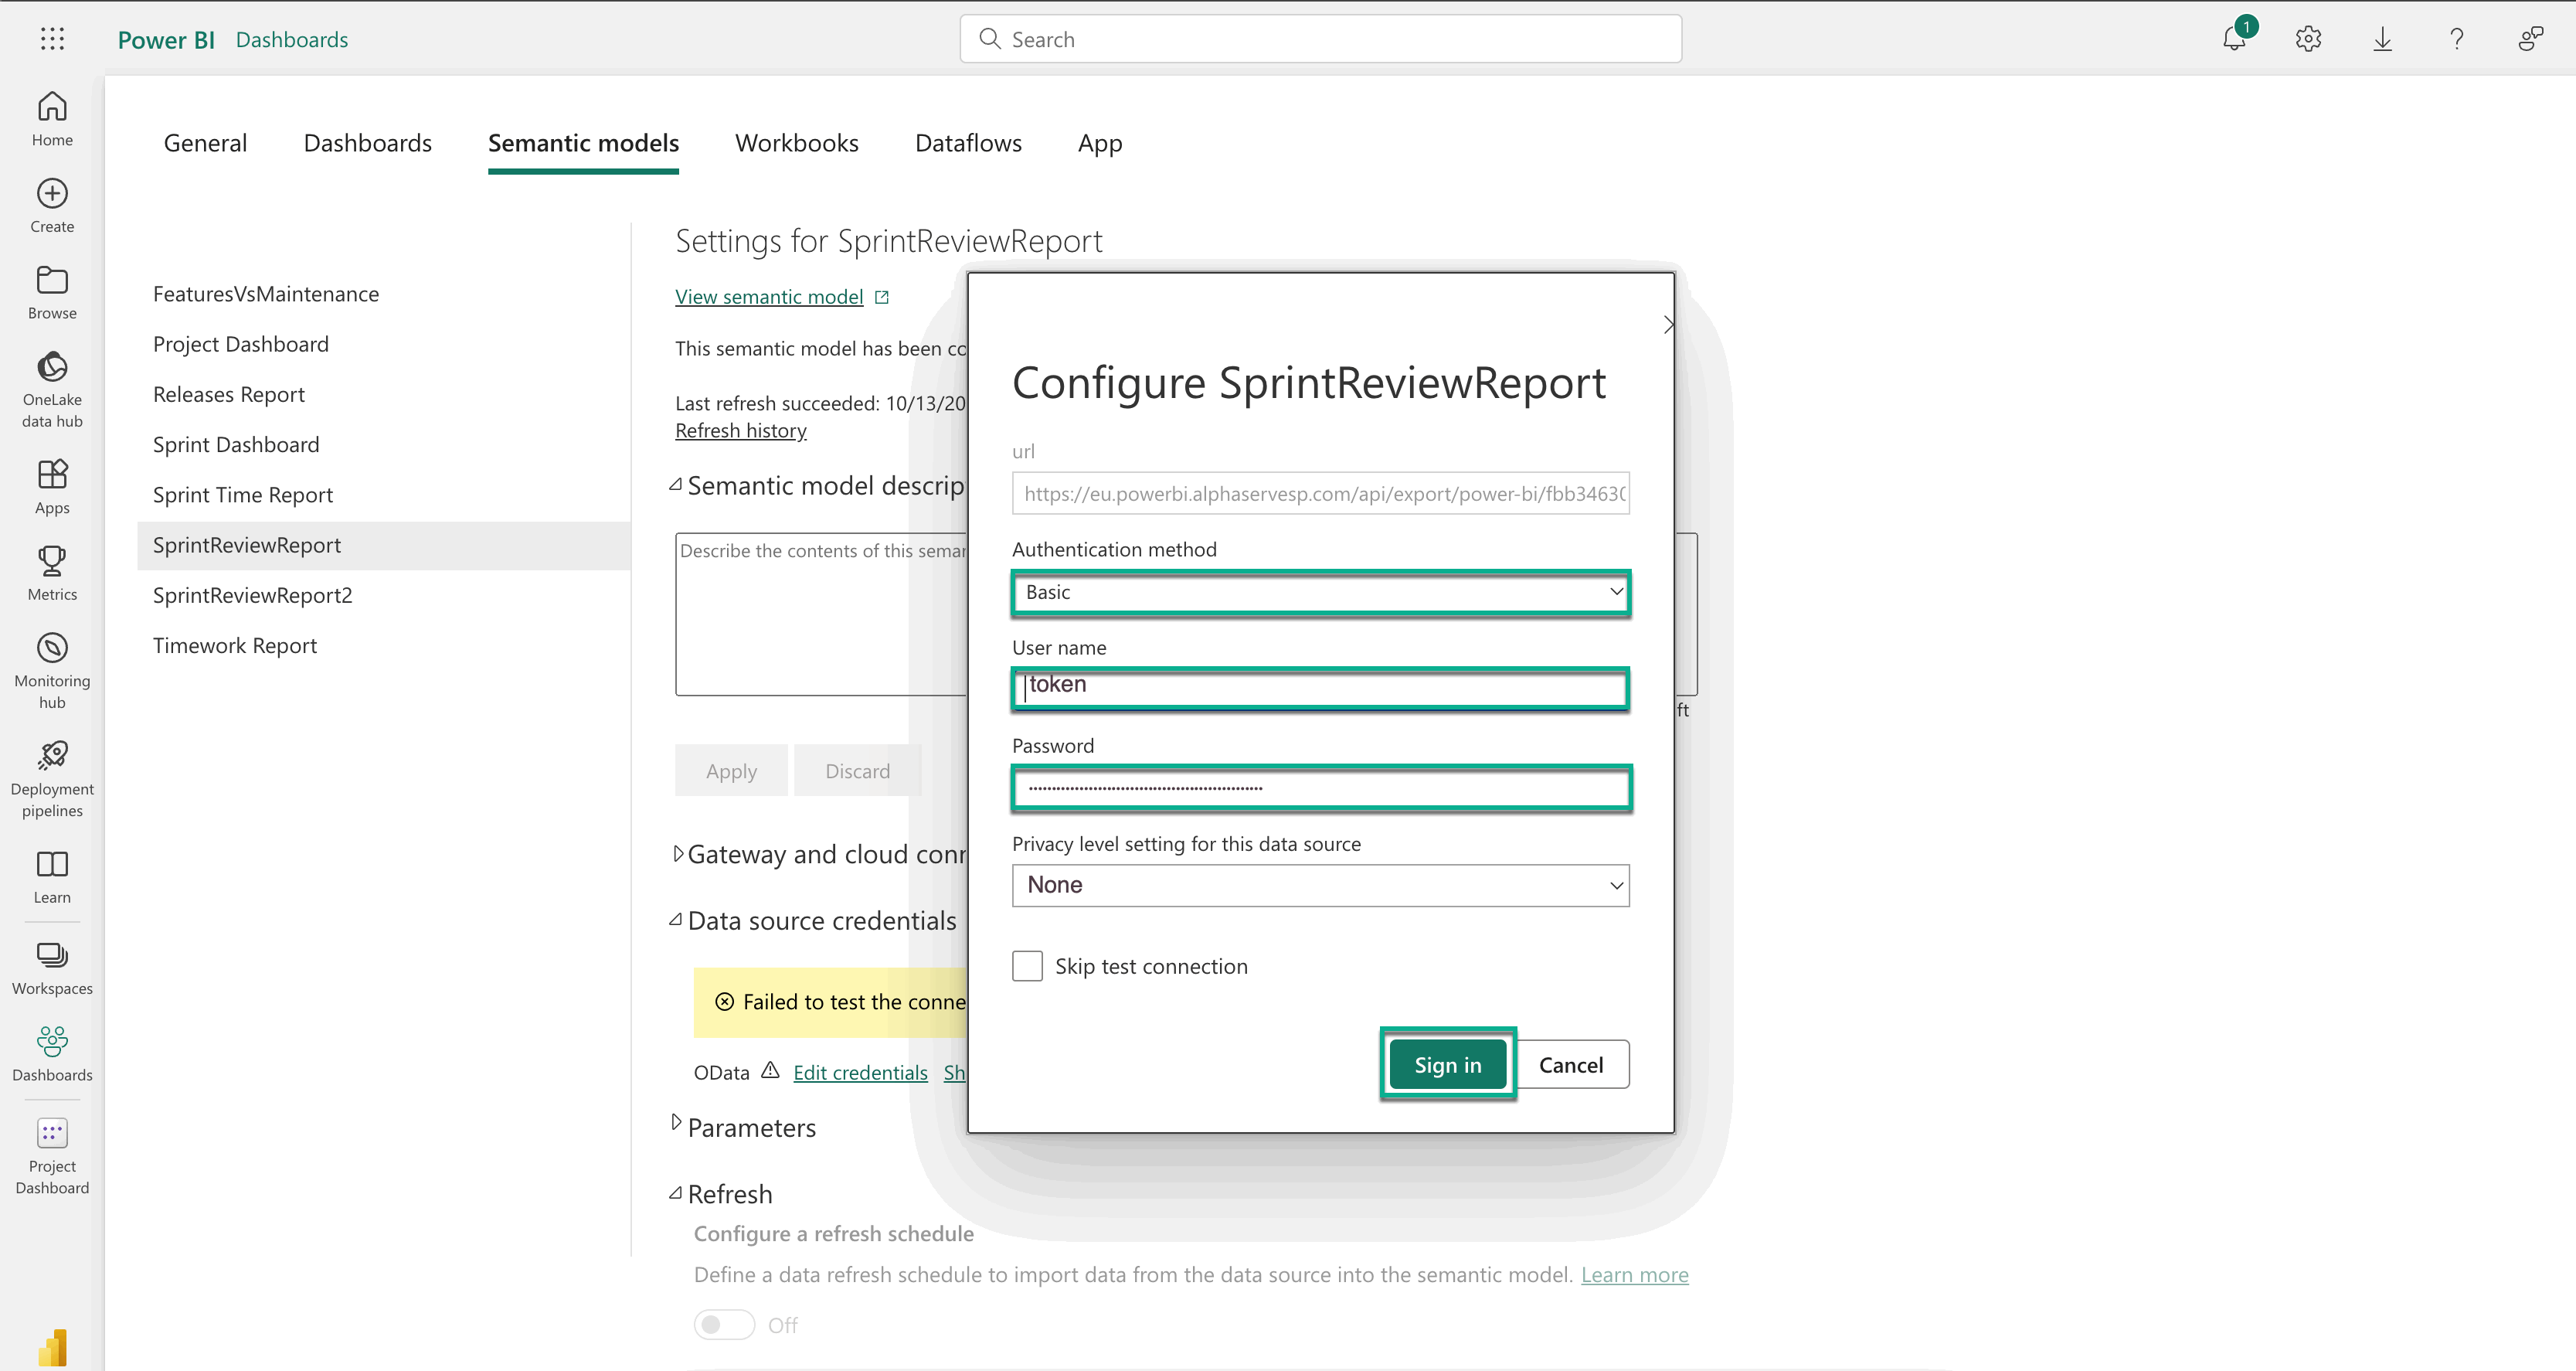
Task: Open Power BI settings gear
Action: [2308, 39]
